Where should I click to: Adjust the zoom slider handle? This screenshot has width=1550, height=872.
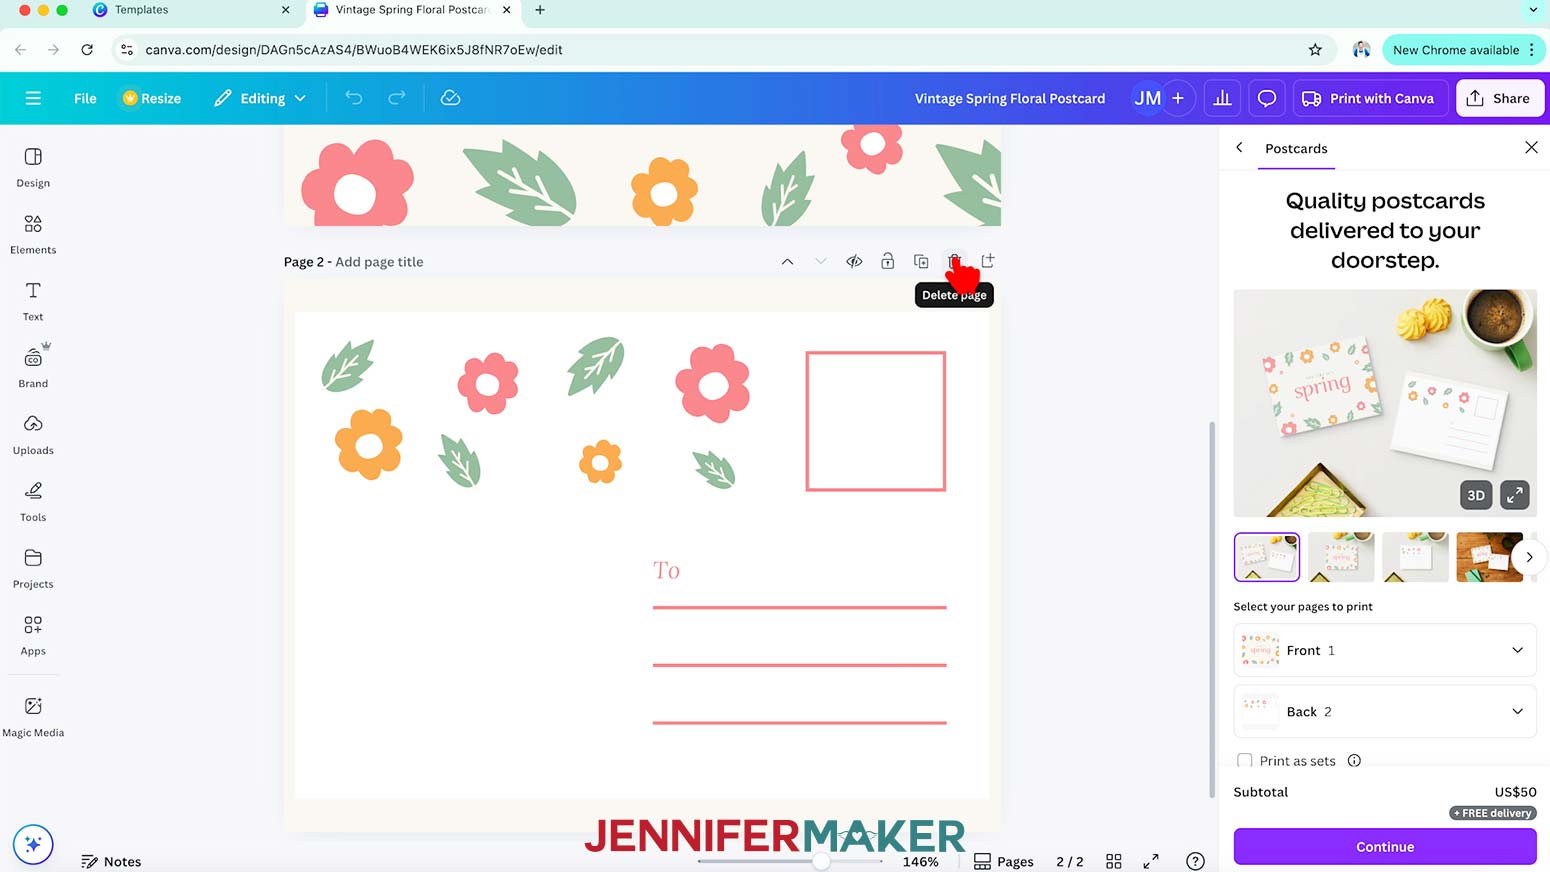tap(821, 861)
